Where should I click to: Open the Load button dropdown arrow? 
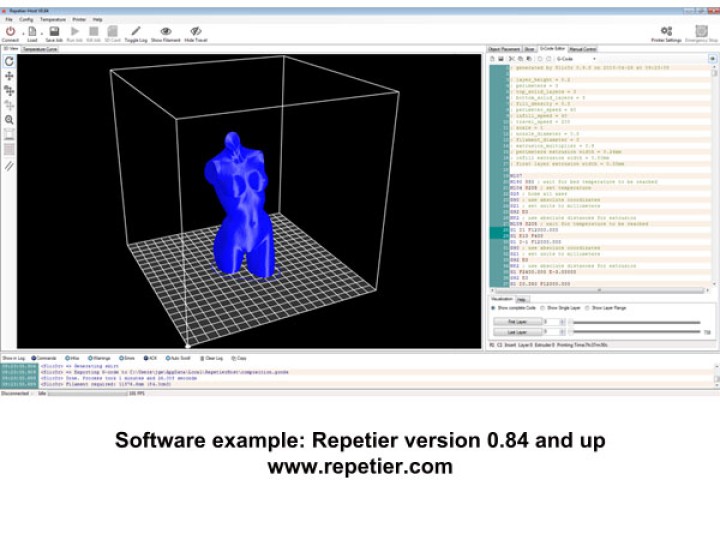(x=41, y=33)
